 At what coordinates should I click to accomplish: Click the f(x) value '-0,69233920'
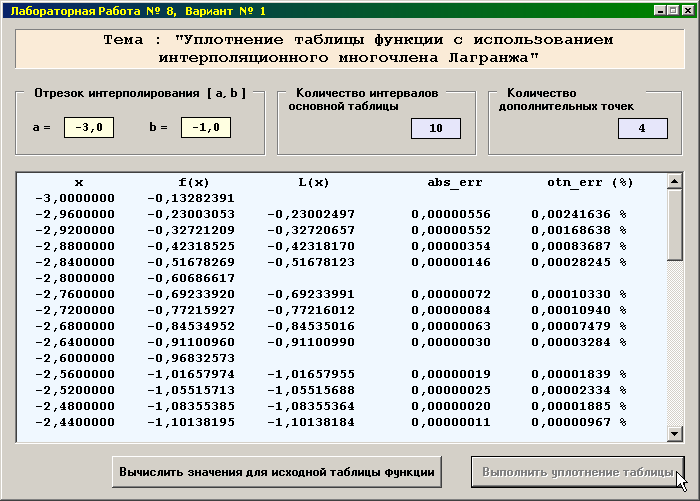point(191,294)
